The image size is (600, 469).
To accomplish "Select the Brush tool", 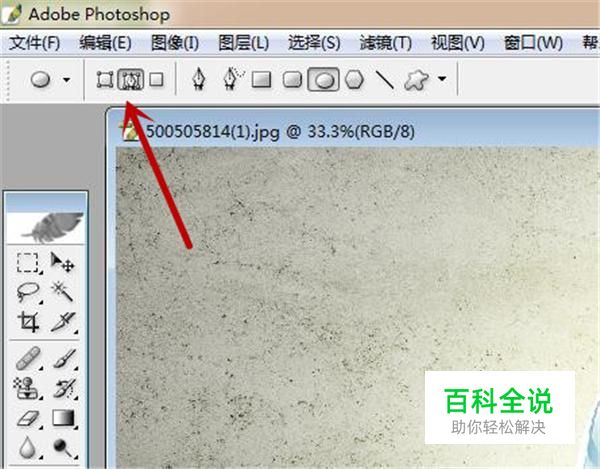I will click(64, 358).
